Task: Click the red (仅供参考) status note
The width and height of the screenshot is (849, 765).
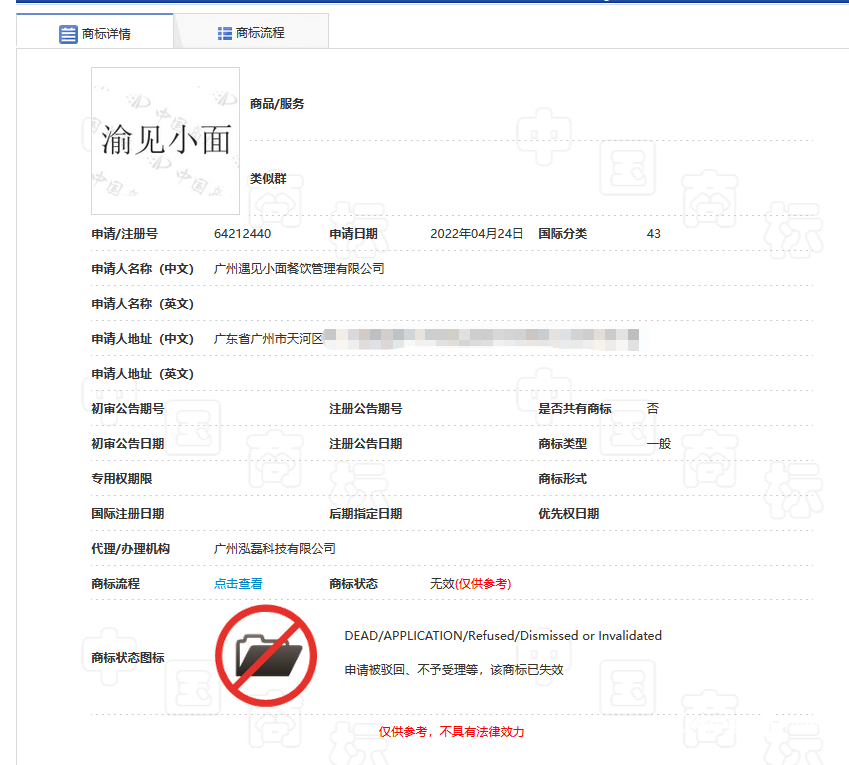Action: click(483, 584)
